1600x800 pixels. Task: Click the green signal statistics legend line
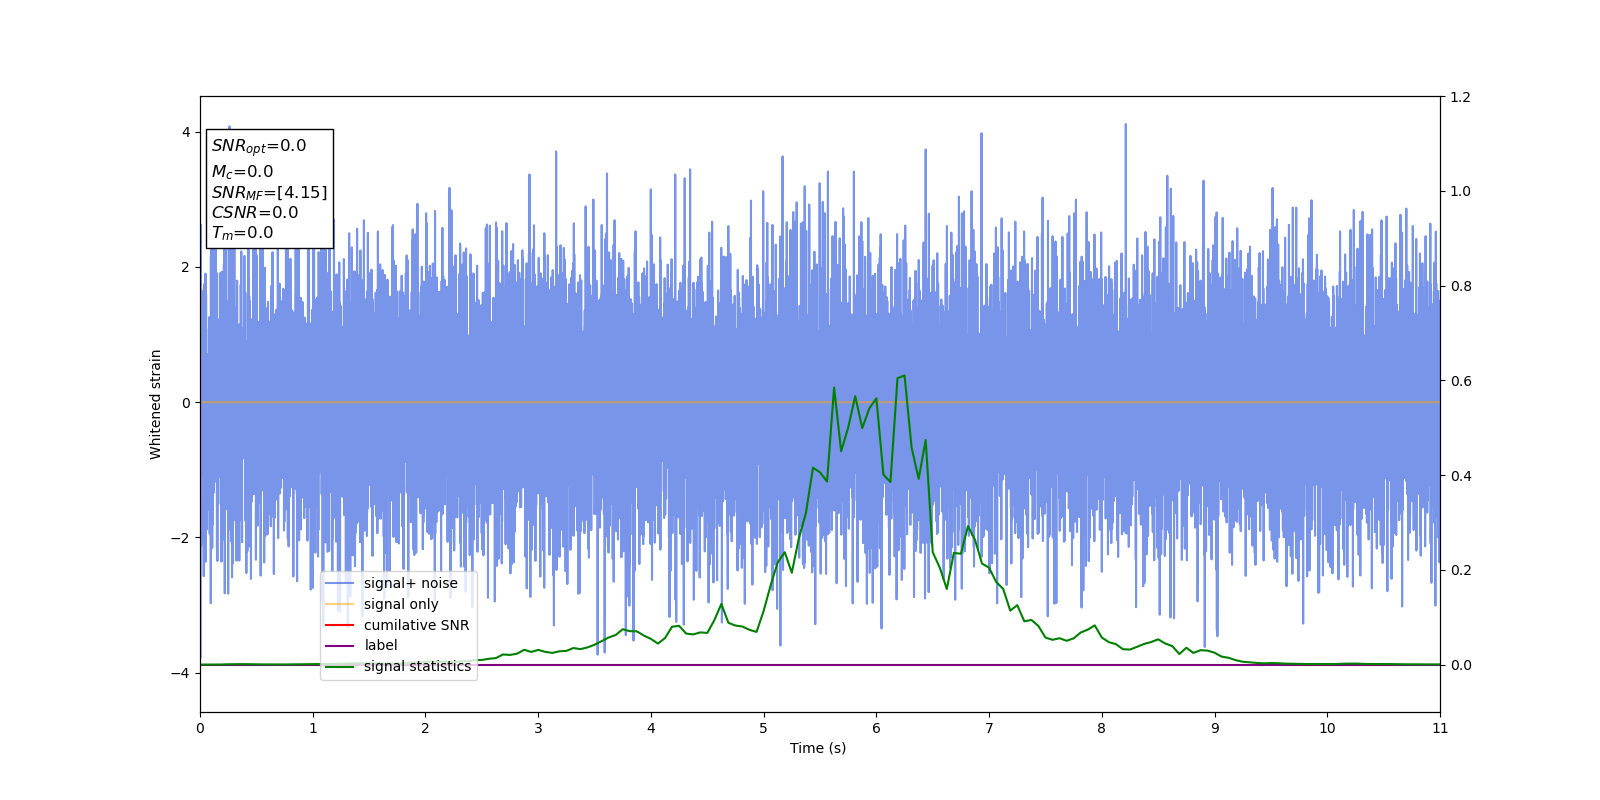tap(340, 666)
